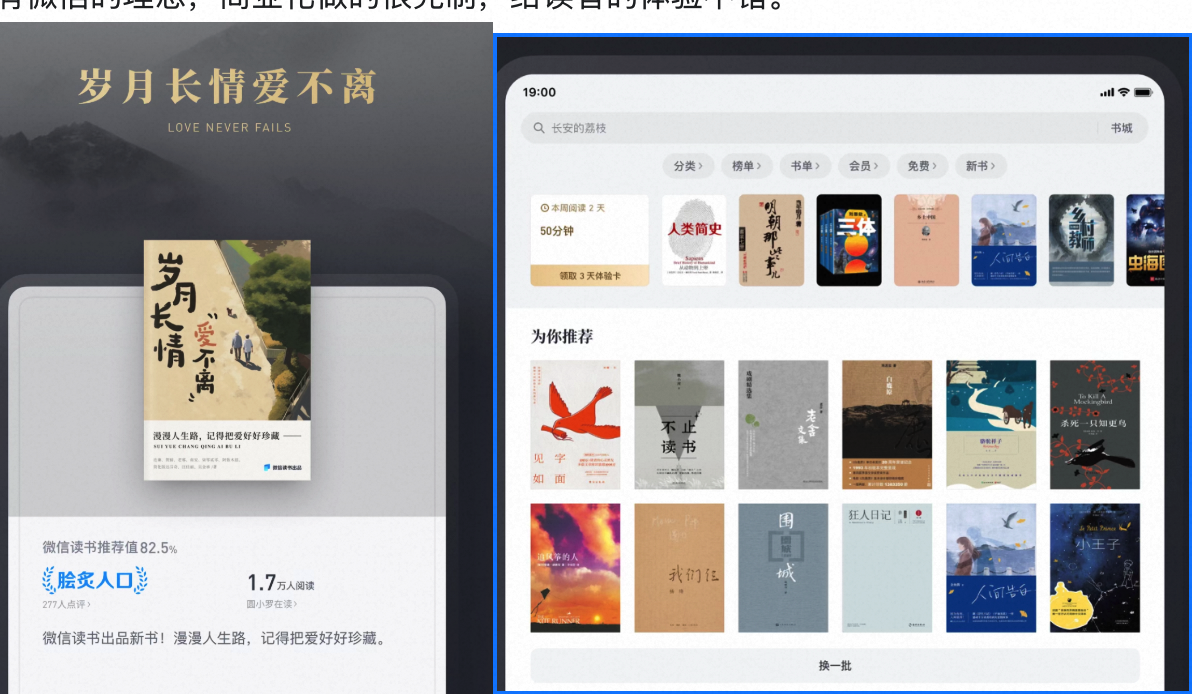Viewport: 1192px width, 694px height.
Task: Open the 分类 category chip
Action: click(688, 166)
